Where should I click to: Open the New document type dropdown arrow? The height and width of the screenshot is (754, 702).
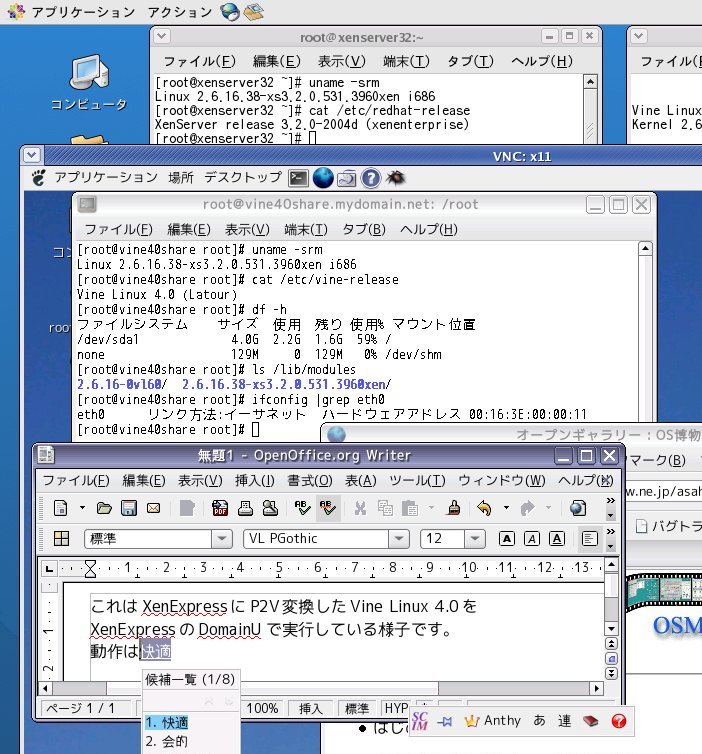pyautogui.click(x=82, y=508)
